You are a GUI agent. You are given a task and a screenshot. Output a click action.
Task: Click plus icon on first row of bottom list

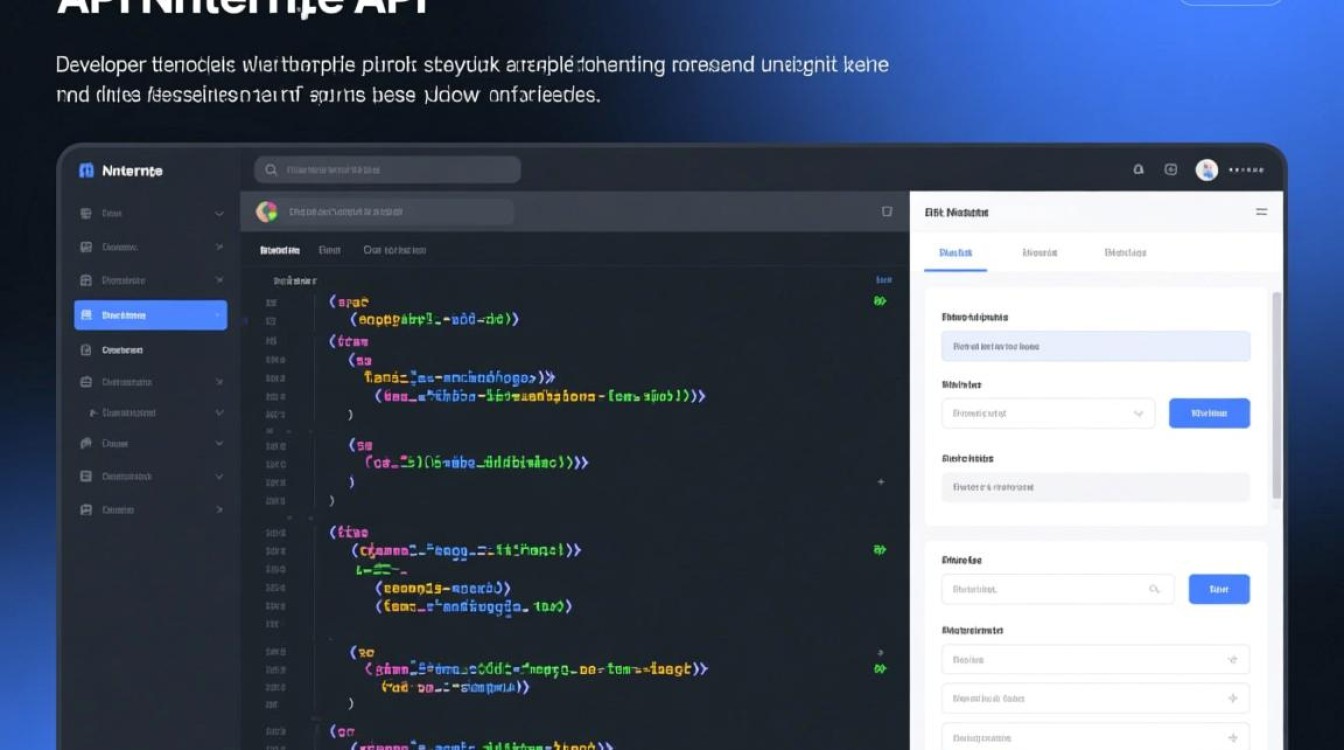coord(1232,660)
